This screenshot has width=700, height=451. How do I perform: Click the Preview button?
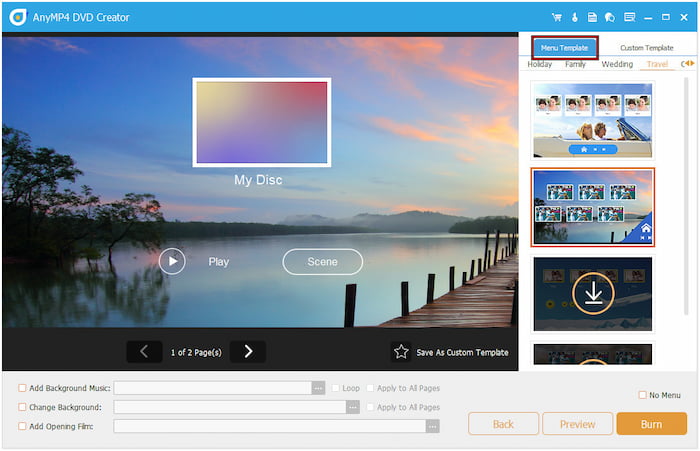click(x=577, y=424)
